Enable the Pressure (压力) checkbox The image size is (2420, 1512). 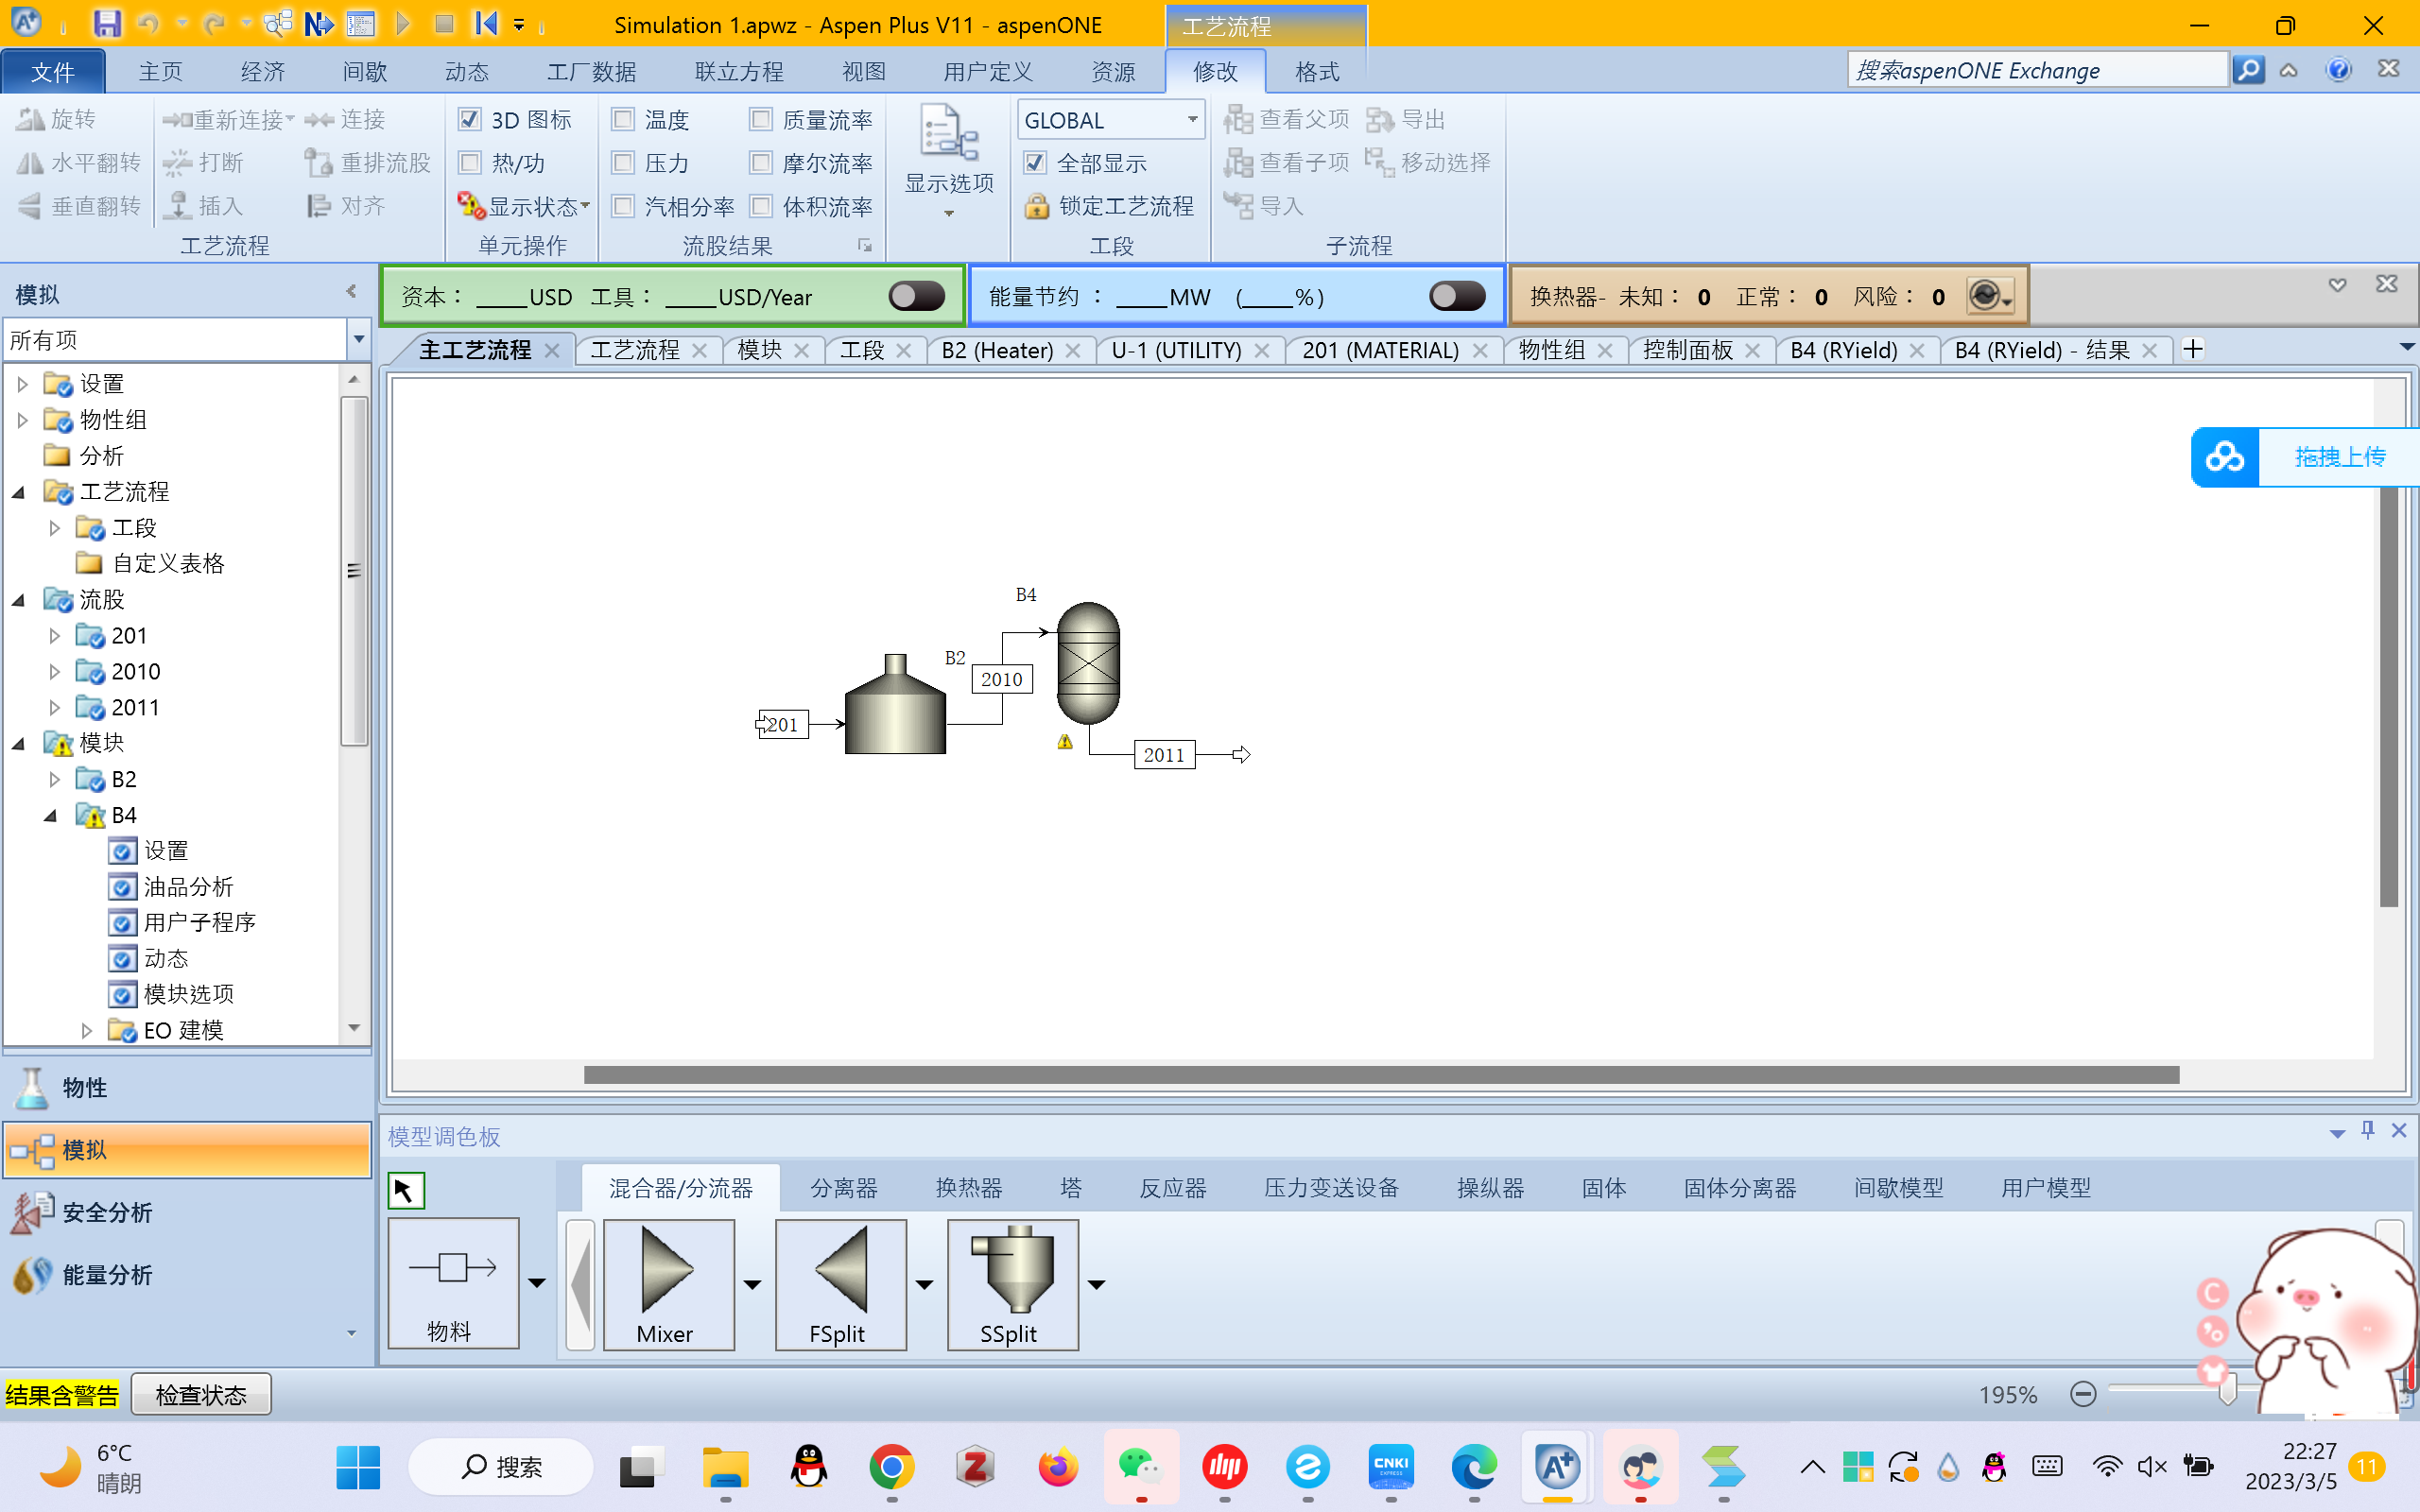[x=622, y=162]
